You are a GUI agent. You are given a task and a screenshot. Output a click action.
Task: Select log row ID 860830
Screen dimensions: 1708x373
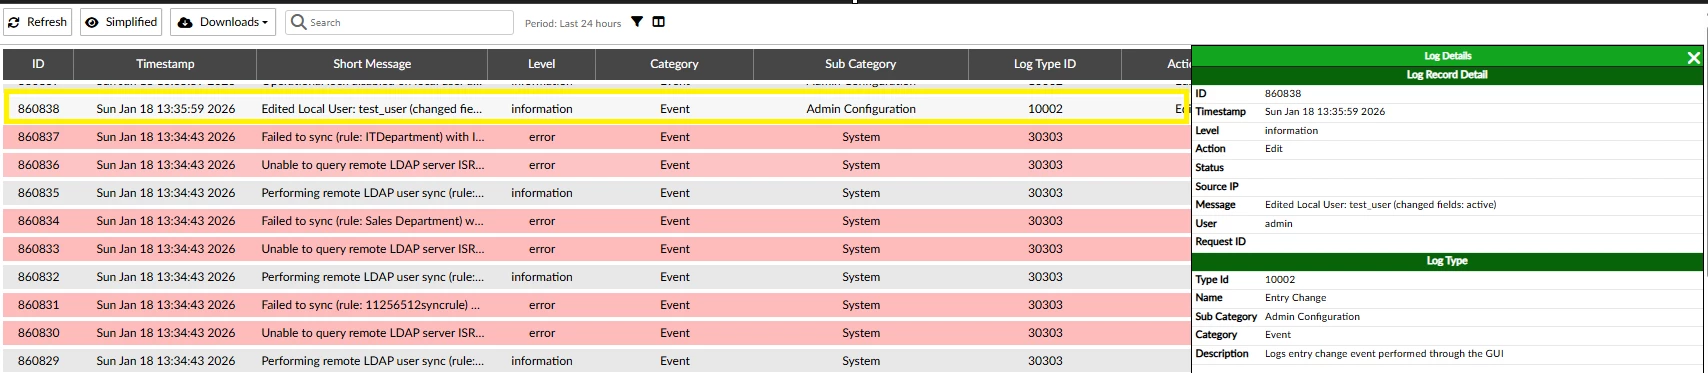pyautogui.click(x=597, y=333)
